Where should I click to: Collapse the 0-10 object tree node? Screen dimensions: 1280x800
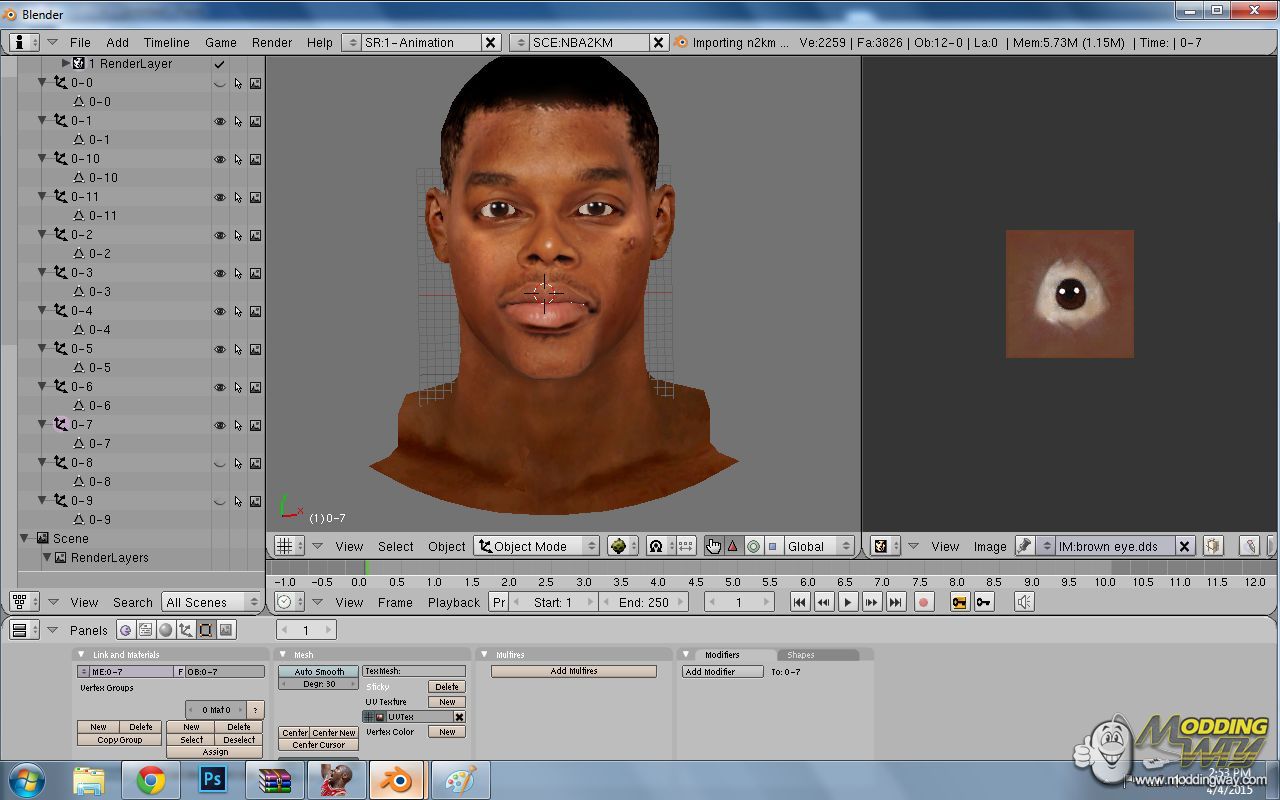(x=42, y=158)
